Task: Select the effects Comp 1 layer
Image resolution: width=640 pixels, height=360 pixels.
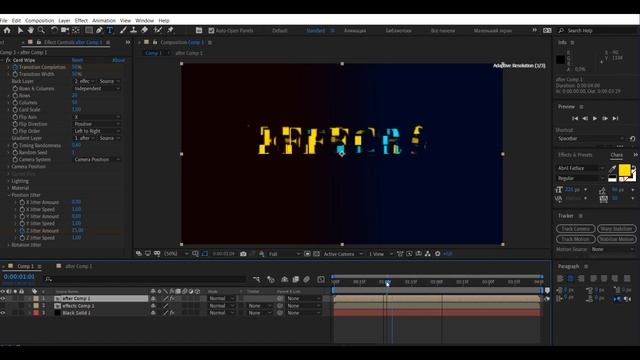Action: [78, 306]
